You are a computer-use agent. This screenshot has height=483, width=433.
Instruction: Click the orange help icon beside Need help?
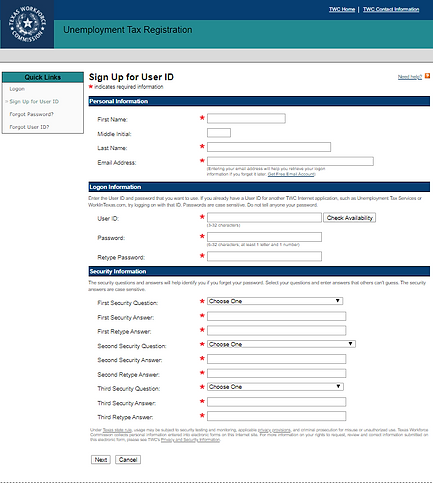[427, 76]
